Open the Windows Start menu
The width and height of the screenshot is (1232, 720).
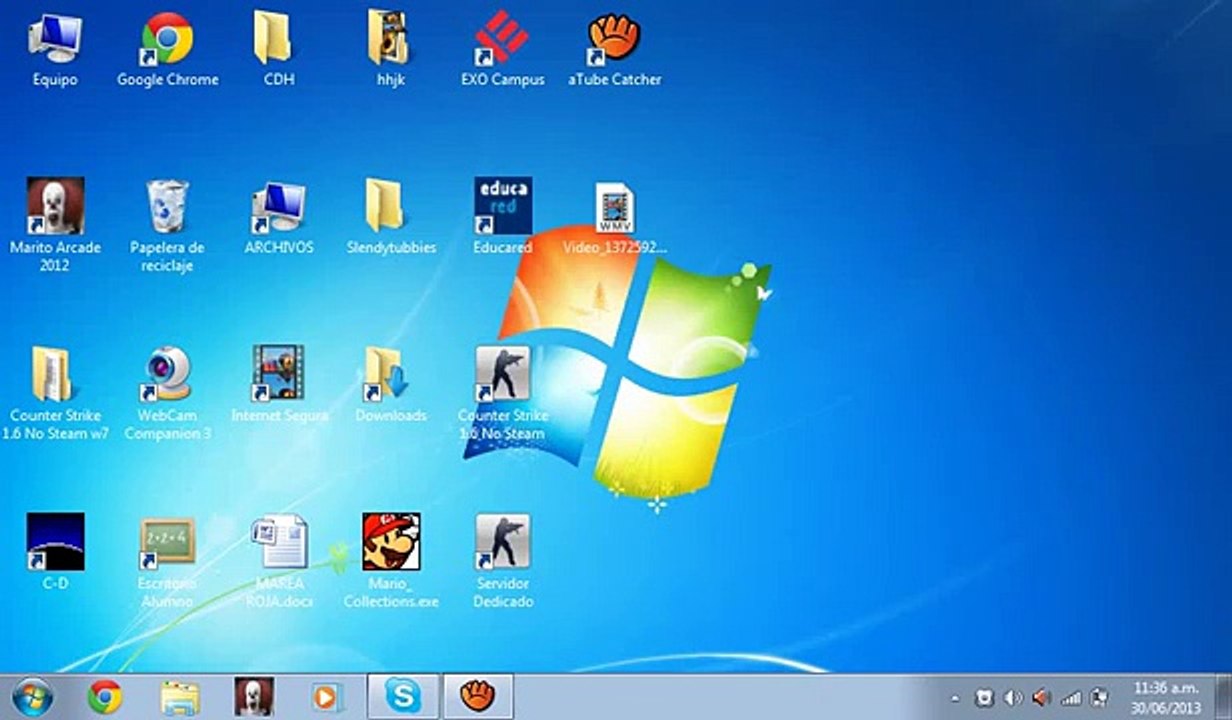pyautogui.click(x=32, y=697)
